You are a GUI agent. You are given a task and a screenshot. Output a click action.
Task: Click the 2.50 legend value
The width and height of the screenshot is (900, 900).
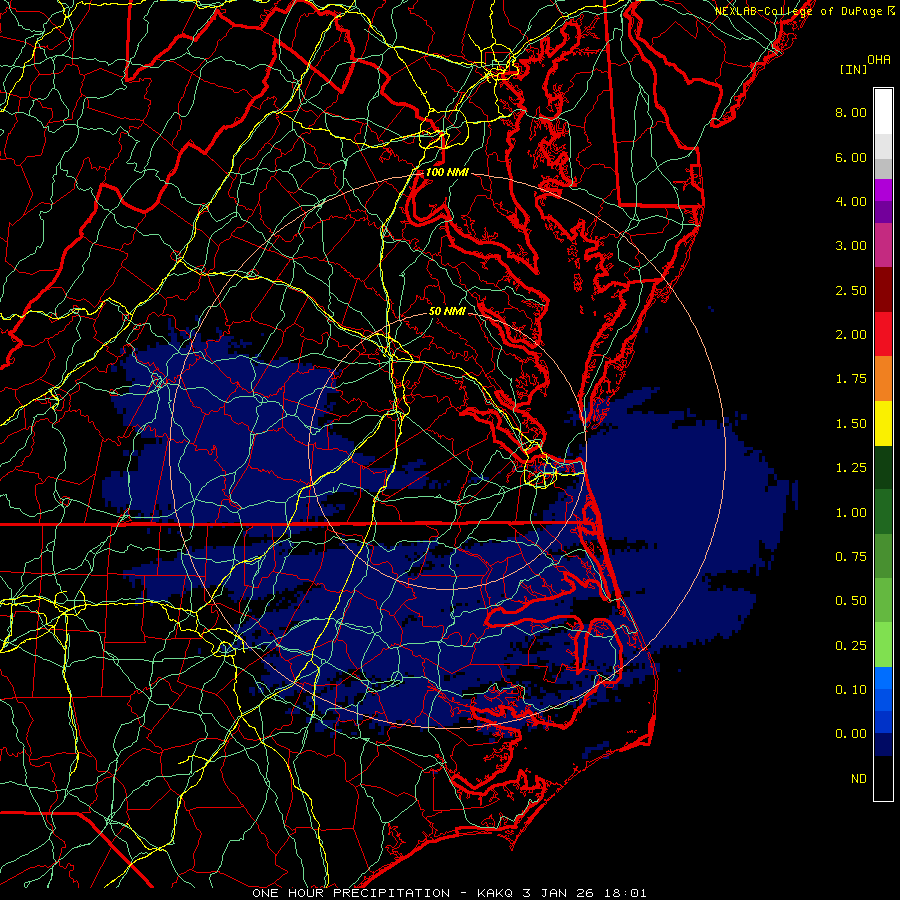tap(851, 290)
